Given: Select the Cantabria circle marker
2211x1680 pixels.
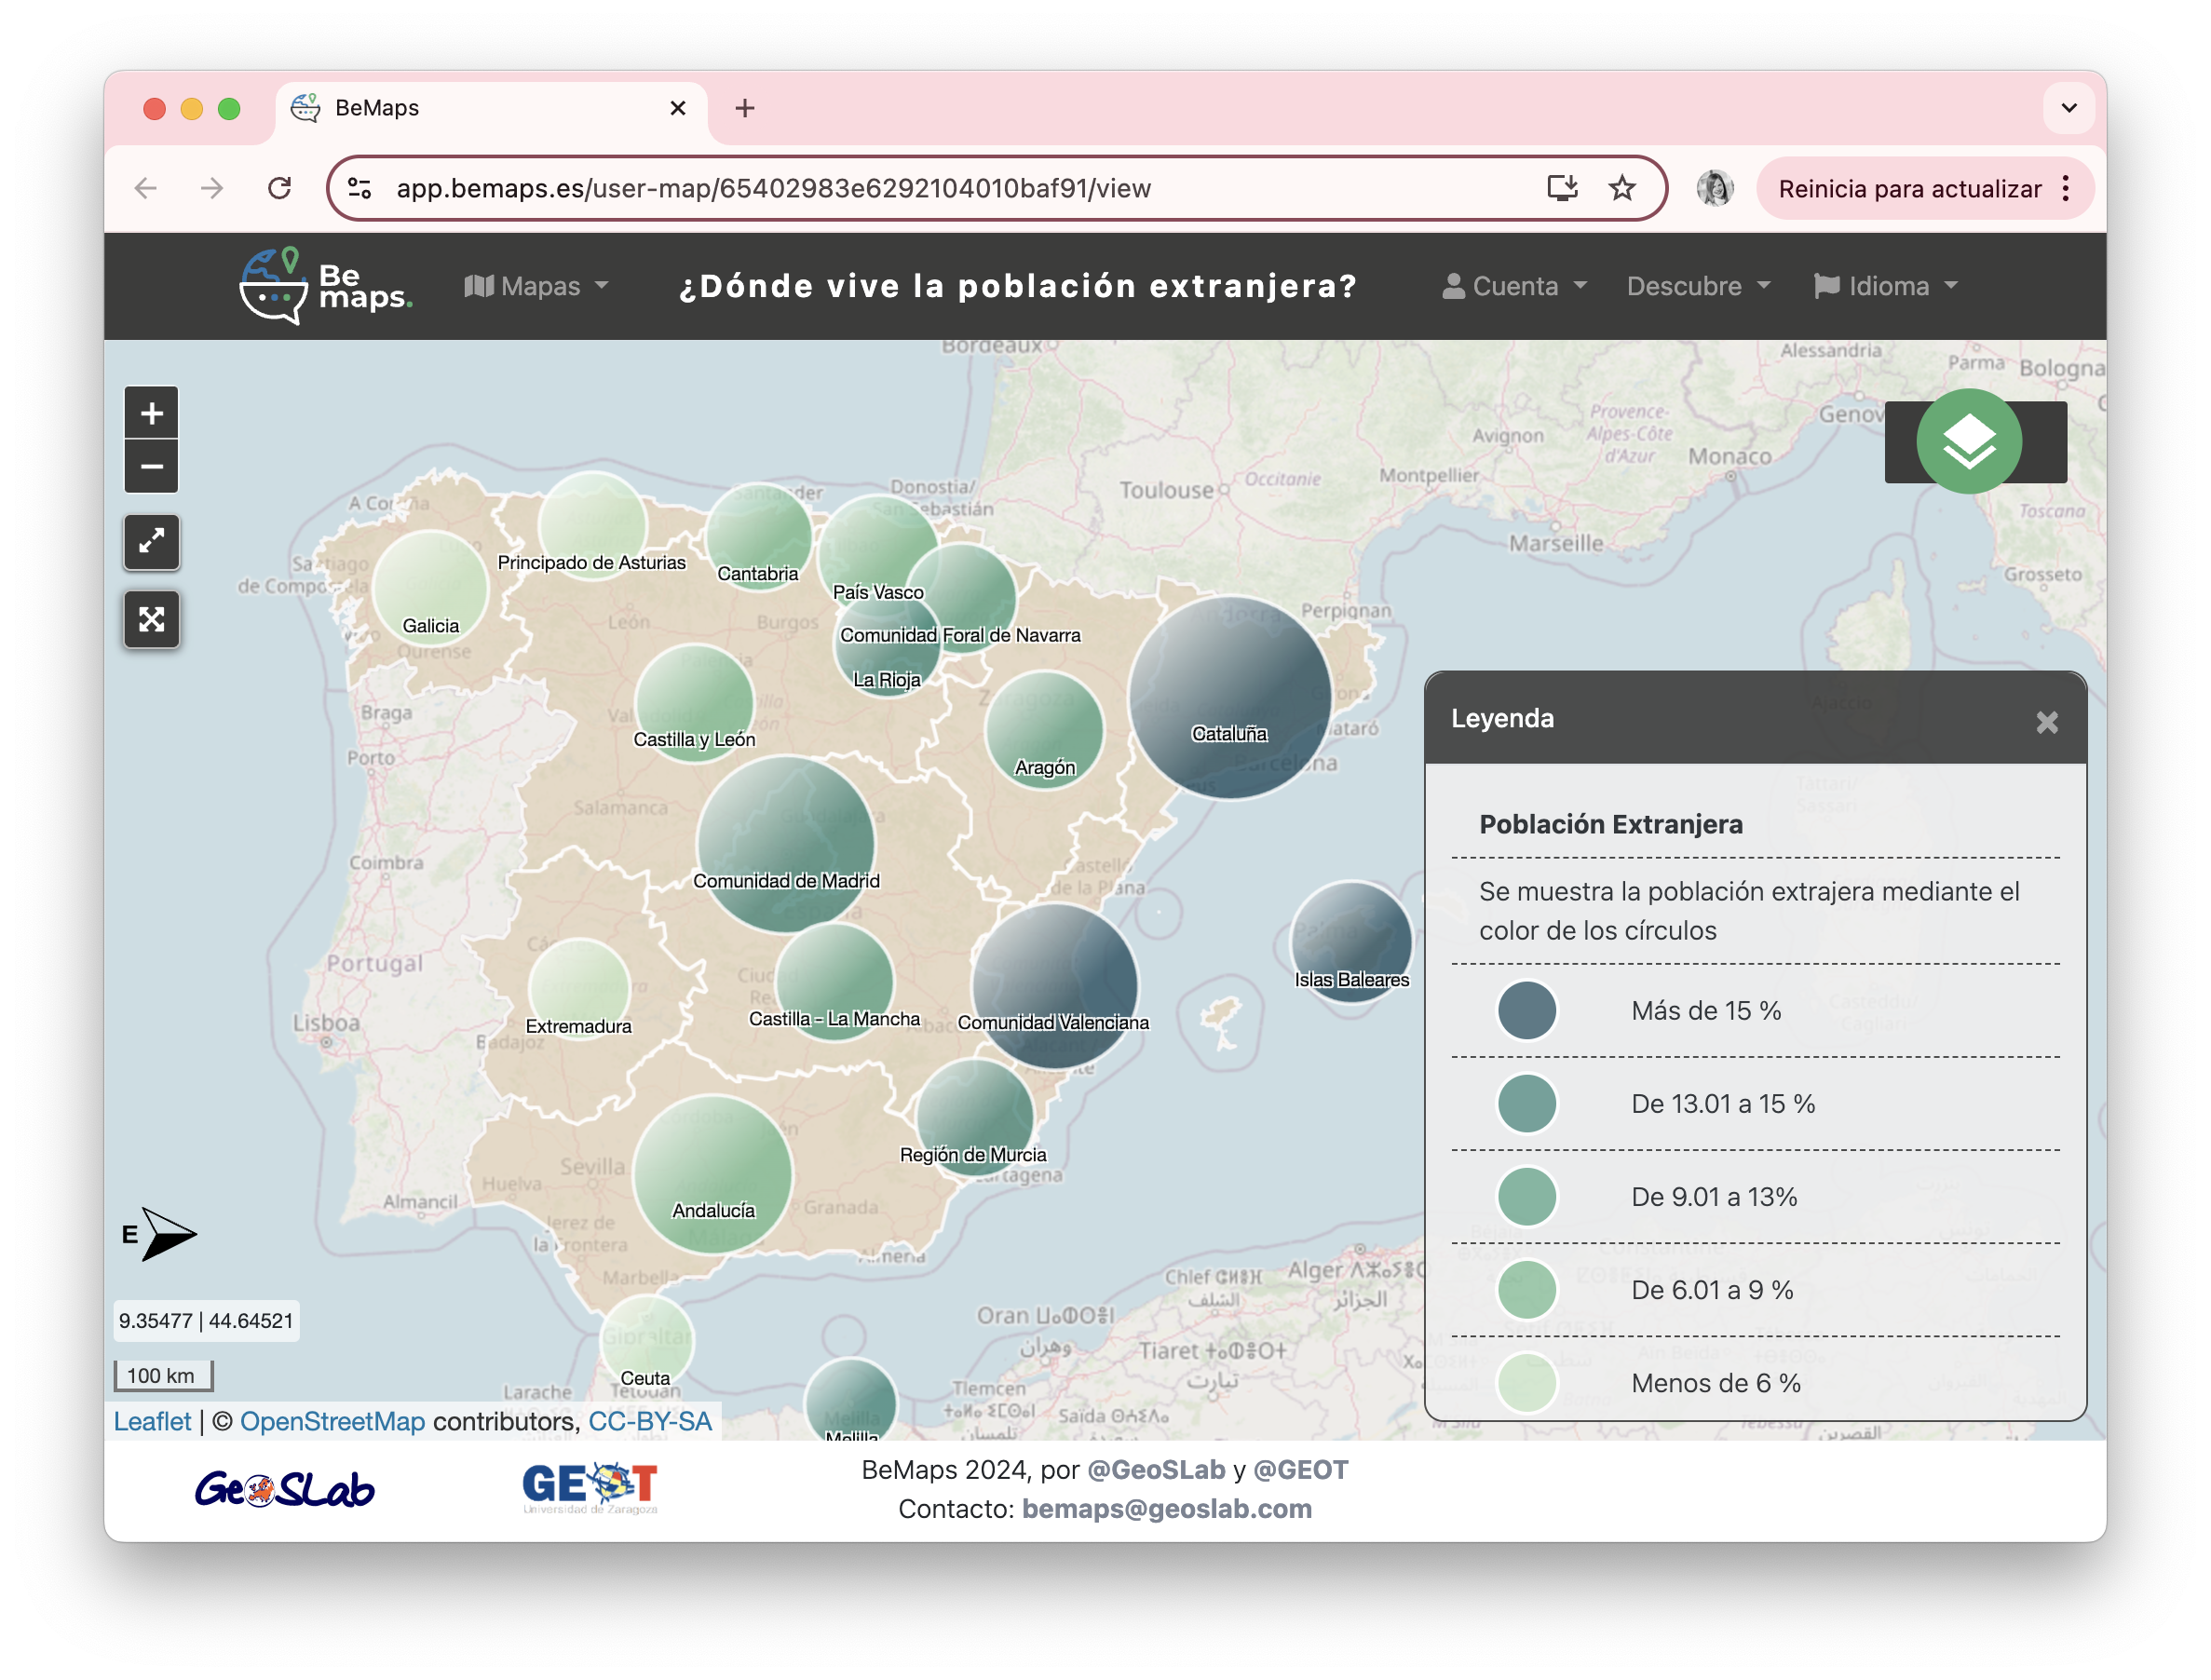Looking at the screenshot, I should 758,537.
